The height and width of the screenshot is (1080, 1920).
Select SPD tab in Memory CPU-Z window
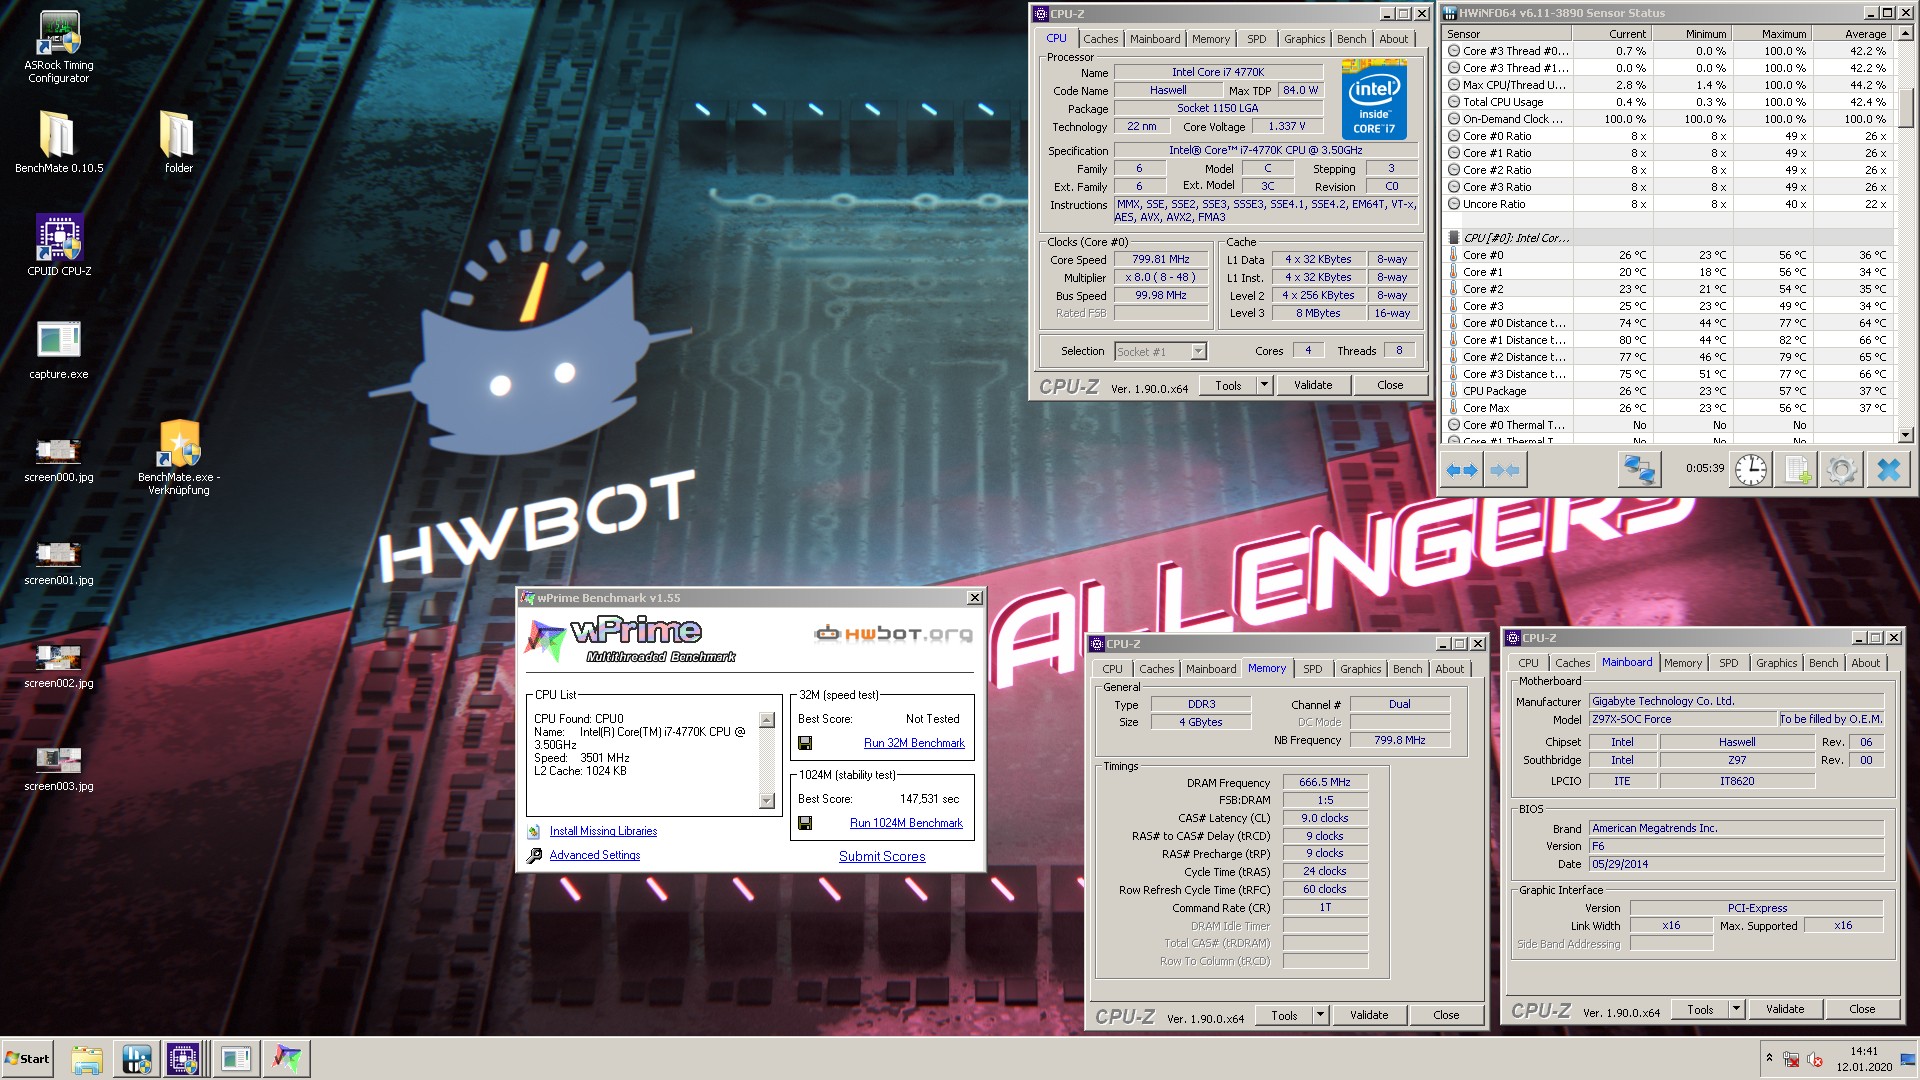point(1312,669)
